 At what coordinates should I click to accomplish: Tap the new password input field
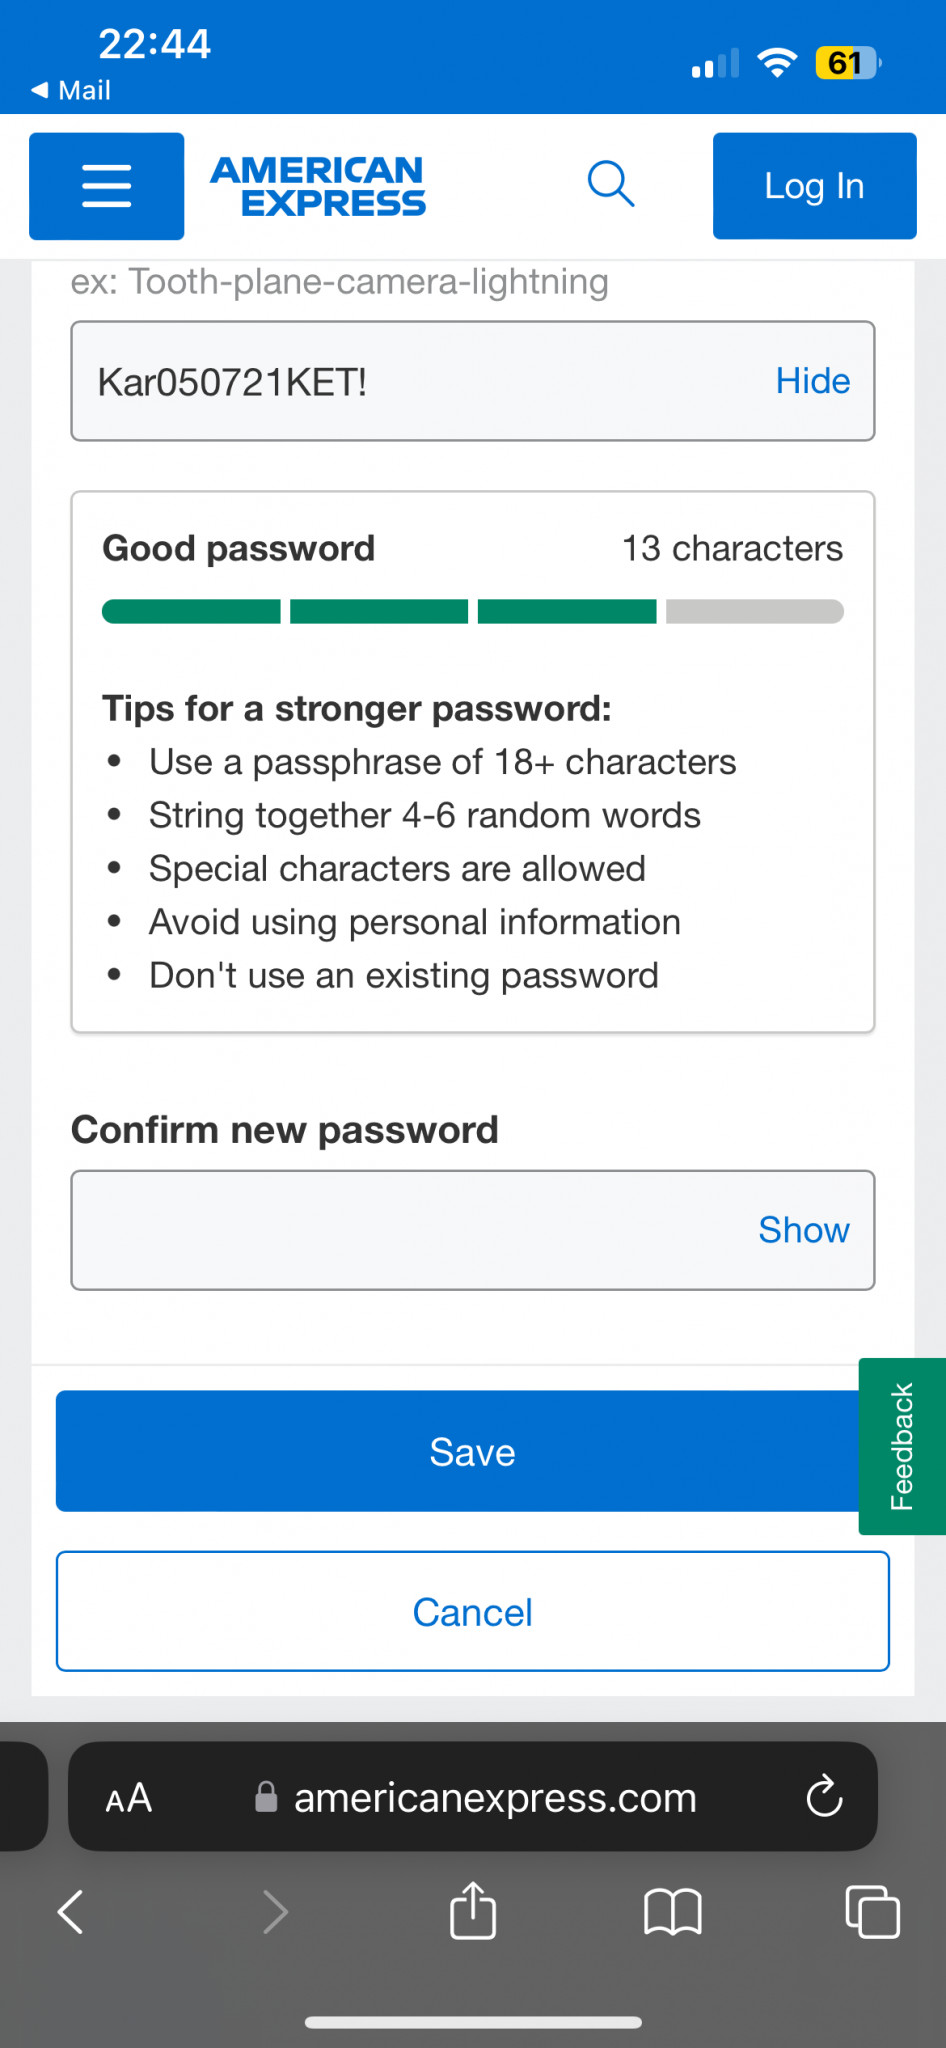coord(472,381)
